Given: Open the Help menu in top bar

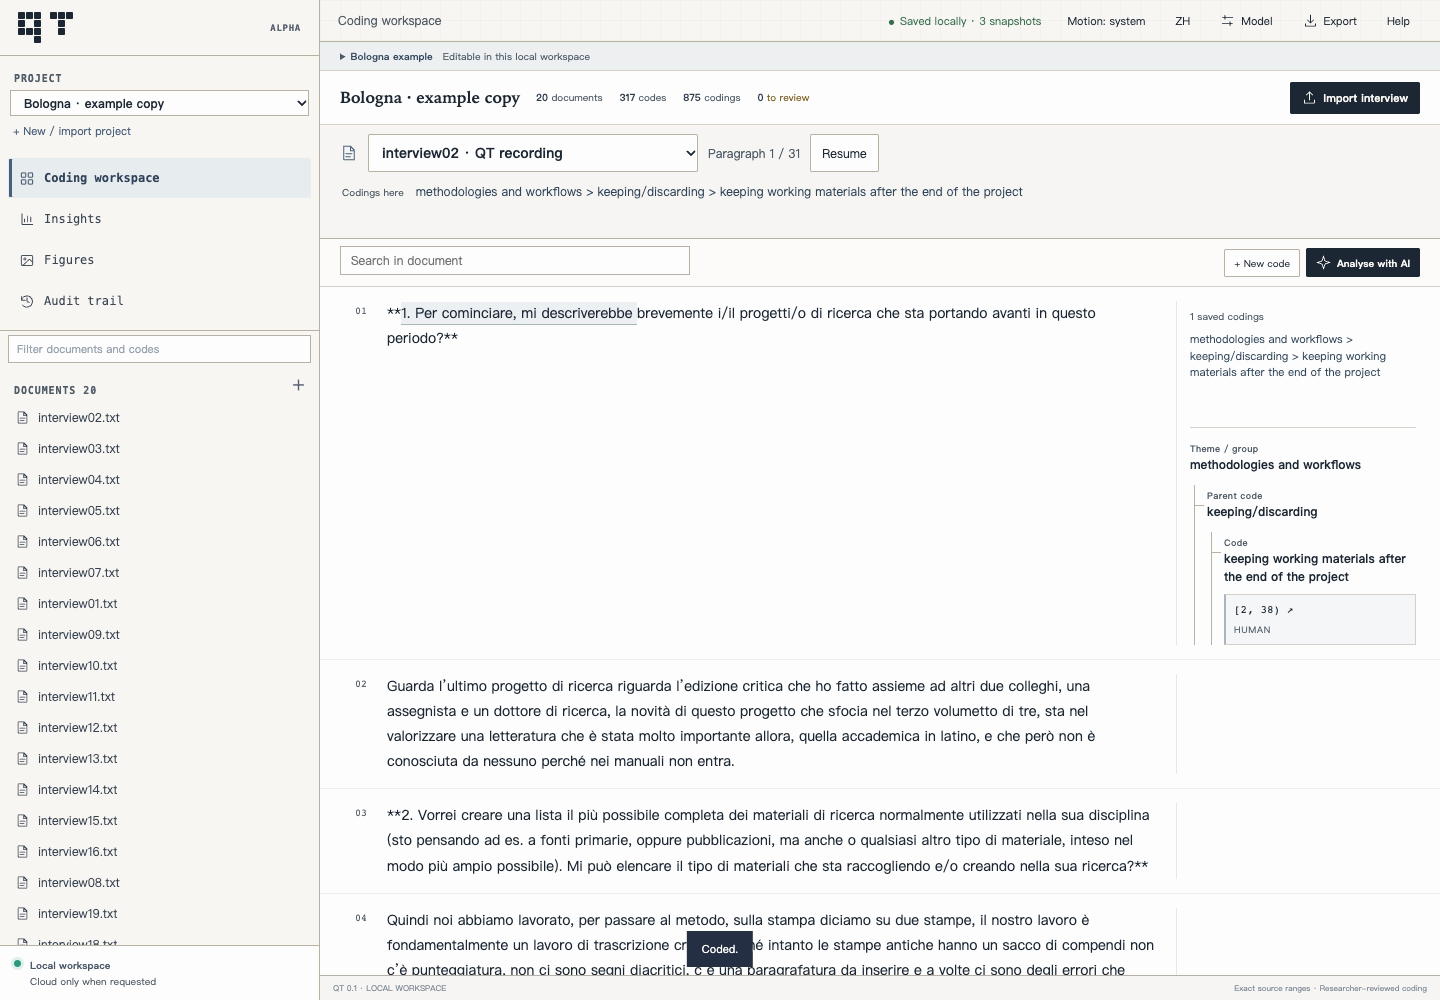Looking at the screenshot, I should click(x=1398, y=21).
